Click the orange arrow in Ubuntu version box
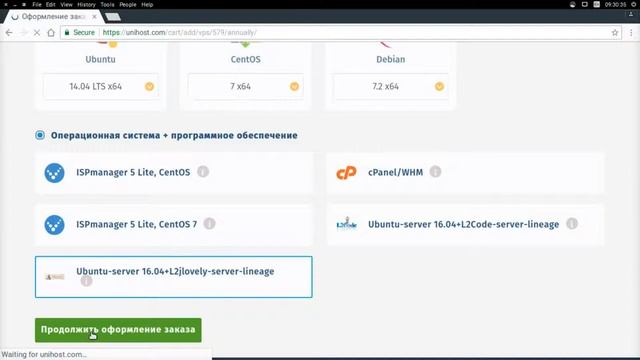 149,87
